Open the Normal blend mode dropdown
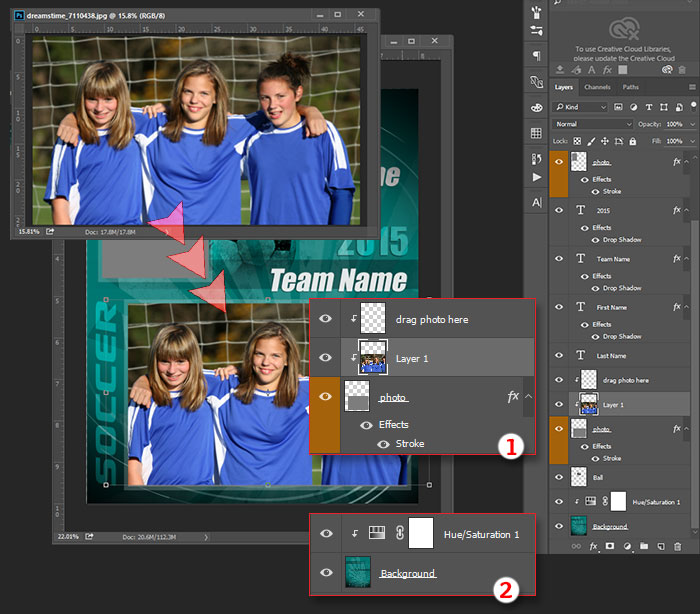This screenshot has height=614, width=700. [593, 124]
